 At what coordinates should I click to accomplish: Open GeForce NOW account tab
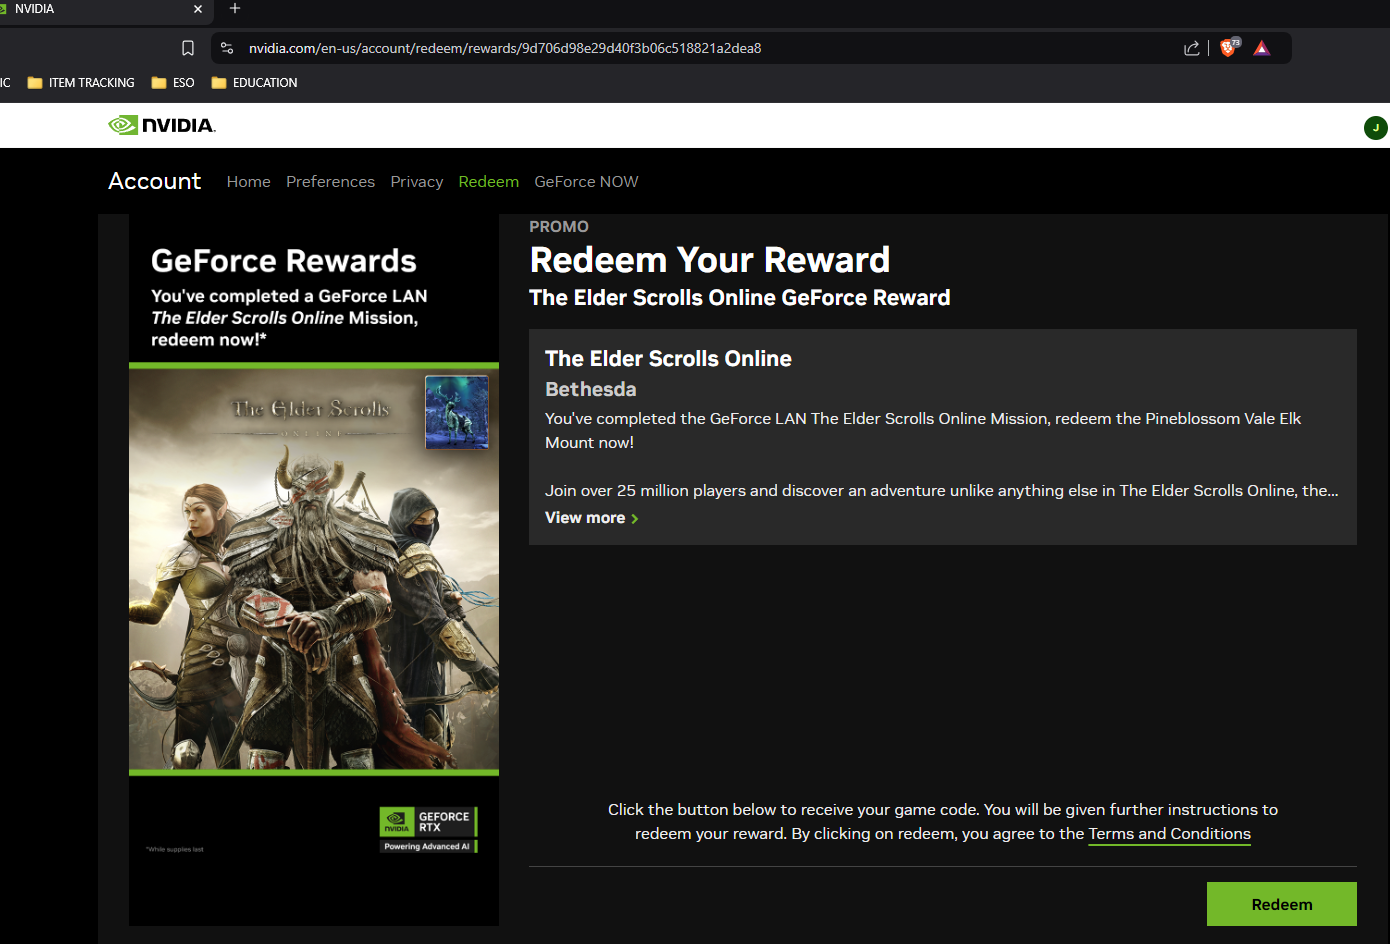point(586,182)
